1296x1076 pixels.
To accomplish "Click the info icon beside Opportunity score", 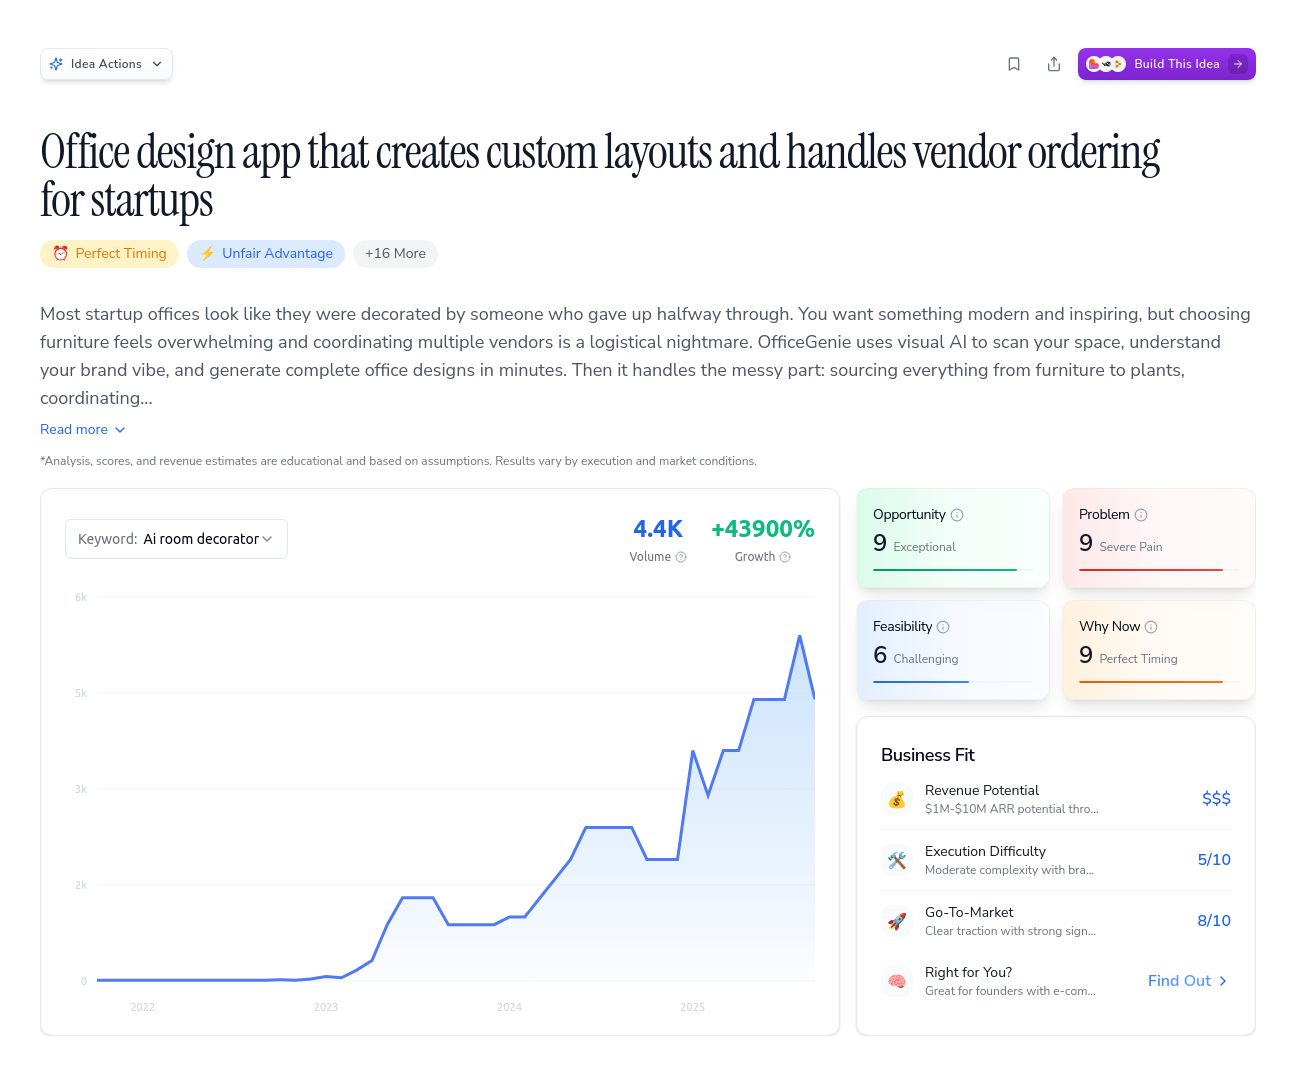I will click(x=957, y=514).
